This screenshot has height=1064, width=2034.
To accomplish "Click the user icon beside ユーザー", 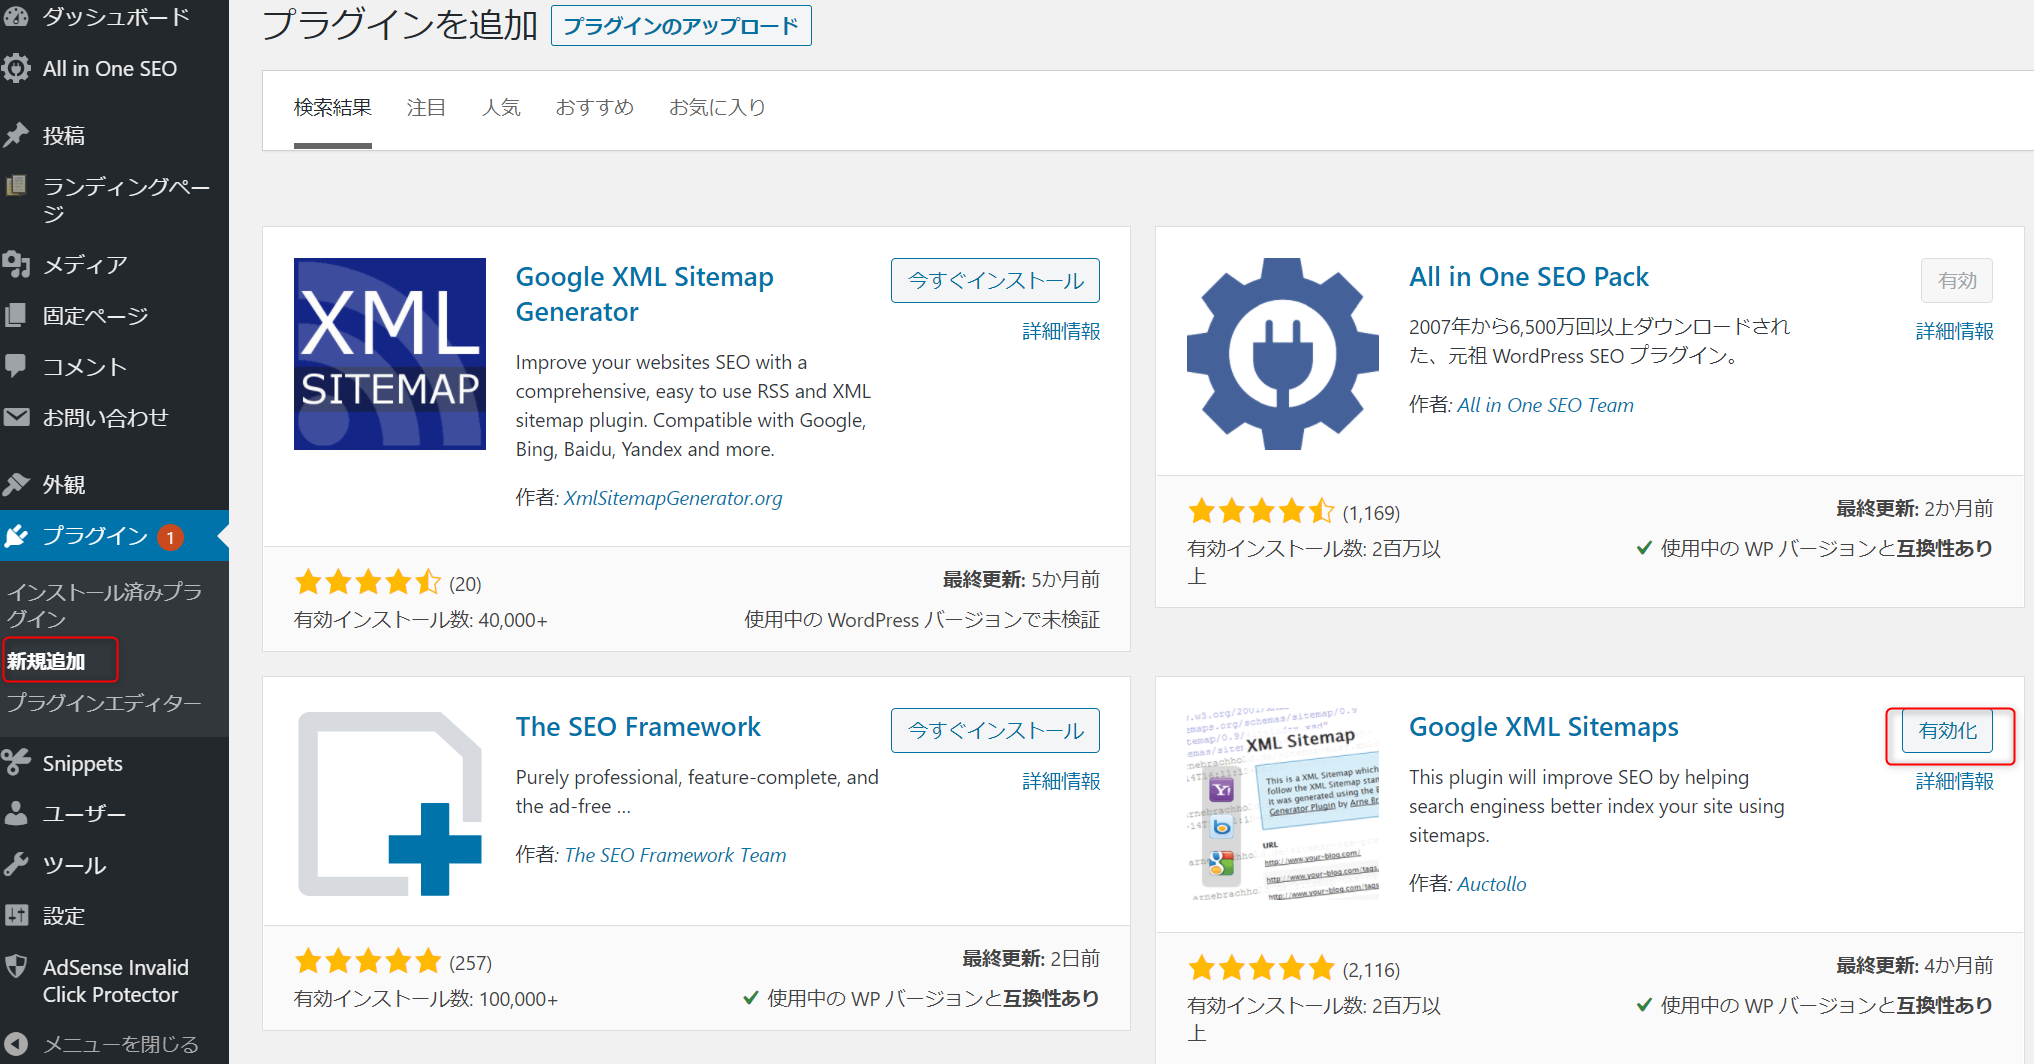I will click(16, 813).
